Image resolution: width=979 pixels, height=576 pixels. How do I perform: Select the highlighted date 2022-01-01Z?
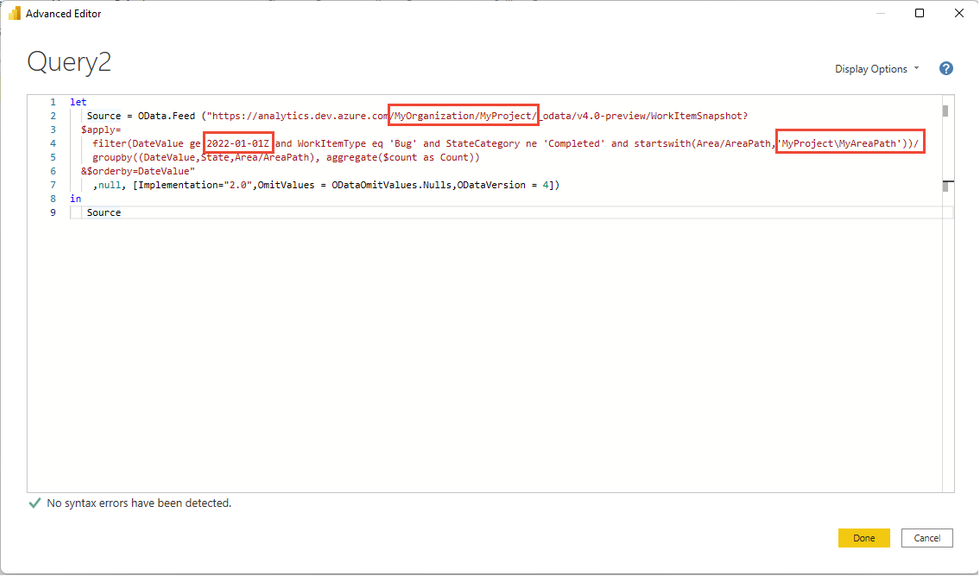pyautogui.click(x=238, y=142)
